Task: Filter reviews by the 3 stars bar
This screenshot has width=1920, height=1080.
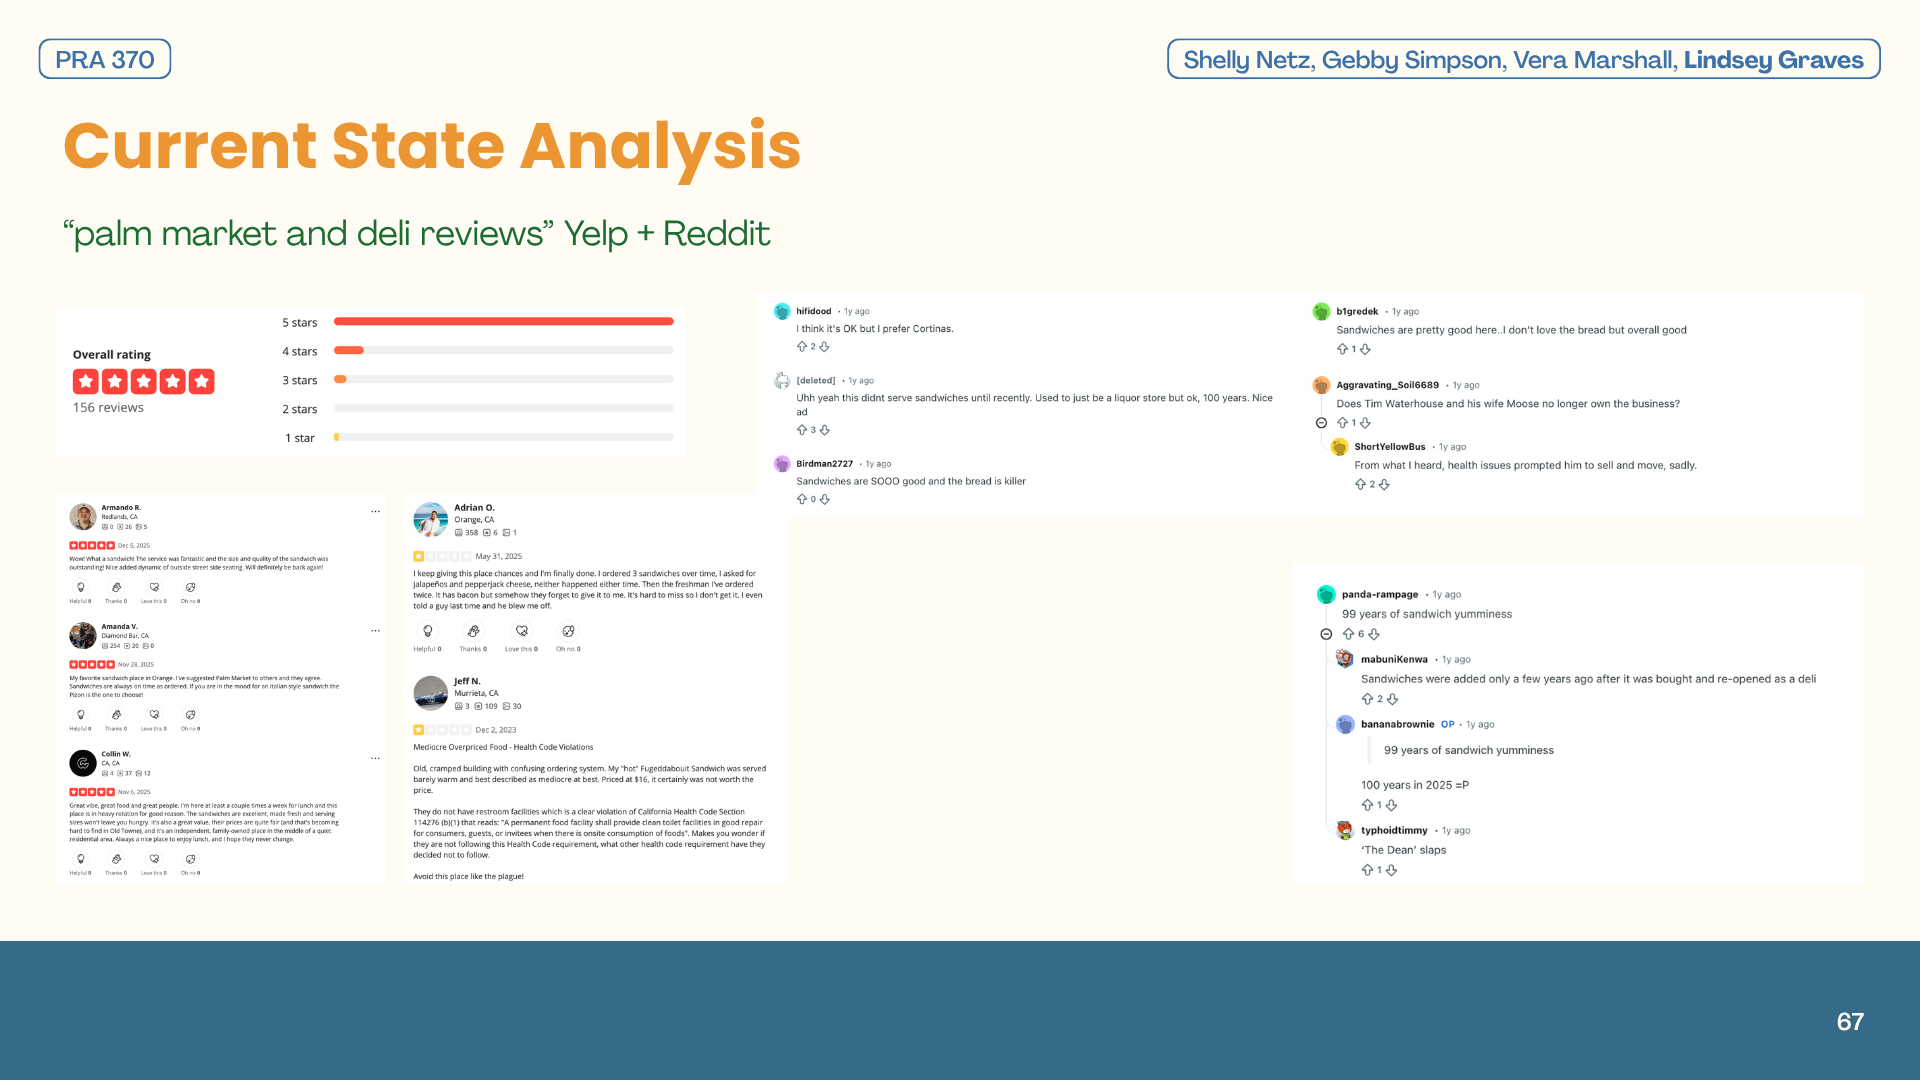Action: point(504,380)
